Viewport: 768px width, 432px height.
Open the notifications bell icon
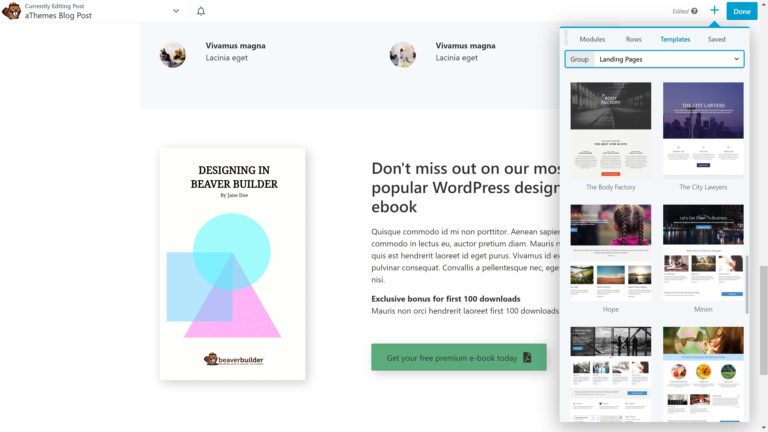point(201,11)
